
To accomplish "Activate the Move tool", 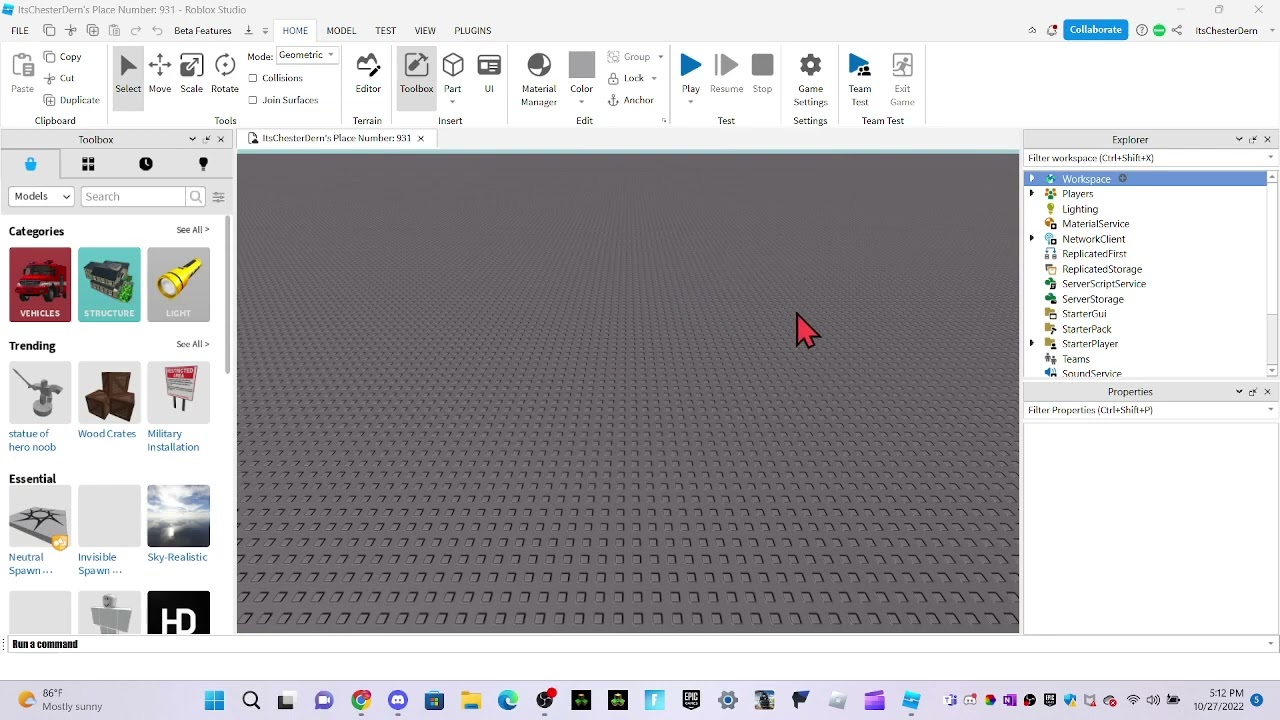I will click(x=160, y=74).
